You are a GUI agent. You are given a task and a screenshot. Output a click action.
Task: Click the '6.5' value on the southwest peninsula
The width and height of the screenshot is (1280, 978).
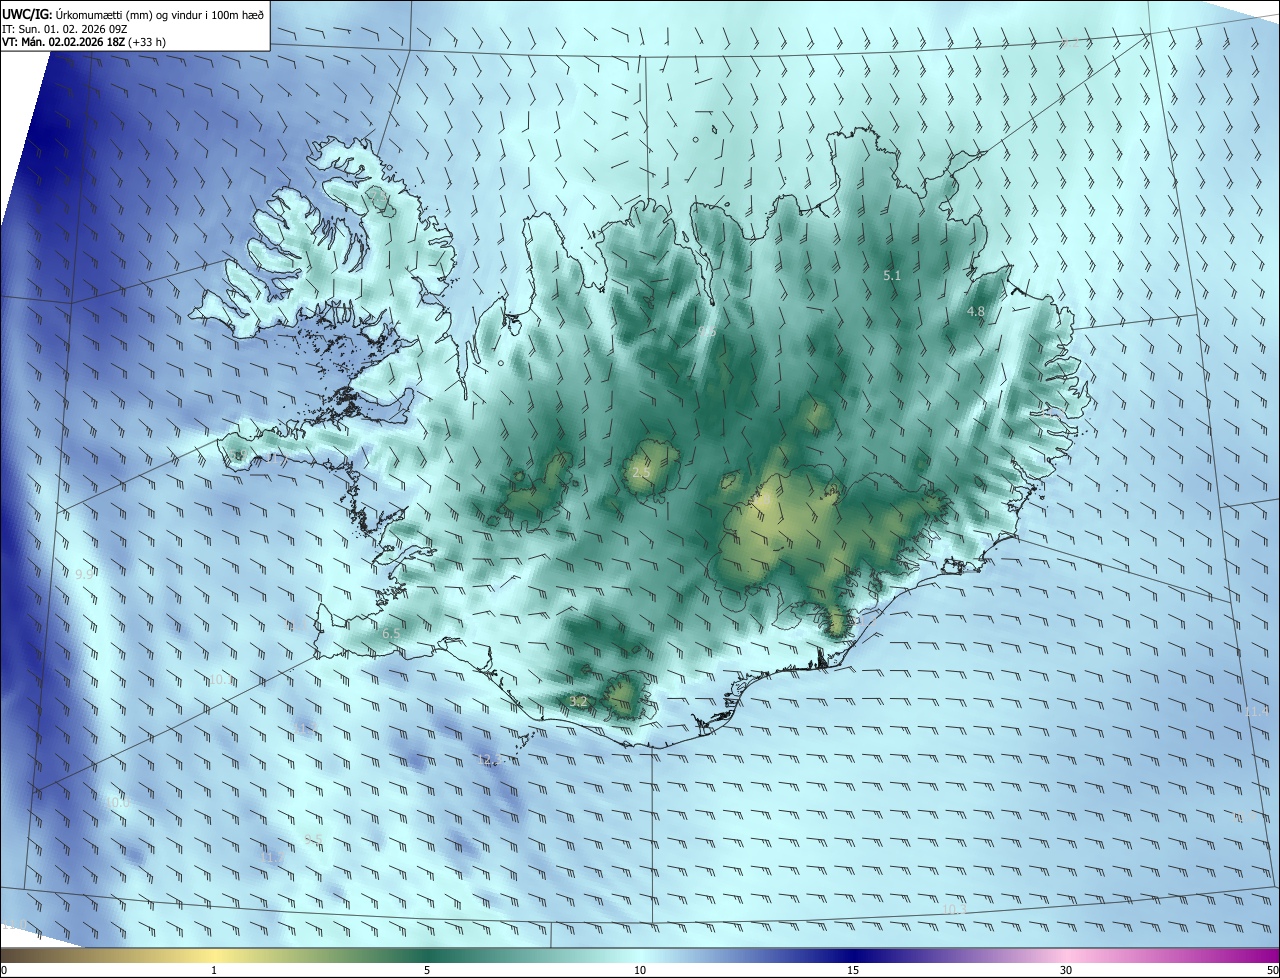391,634
